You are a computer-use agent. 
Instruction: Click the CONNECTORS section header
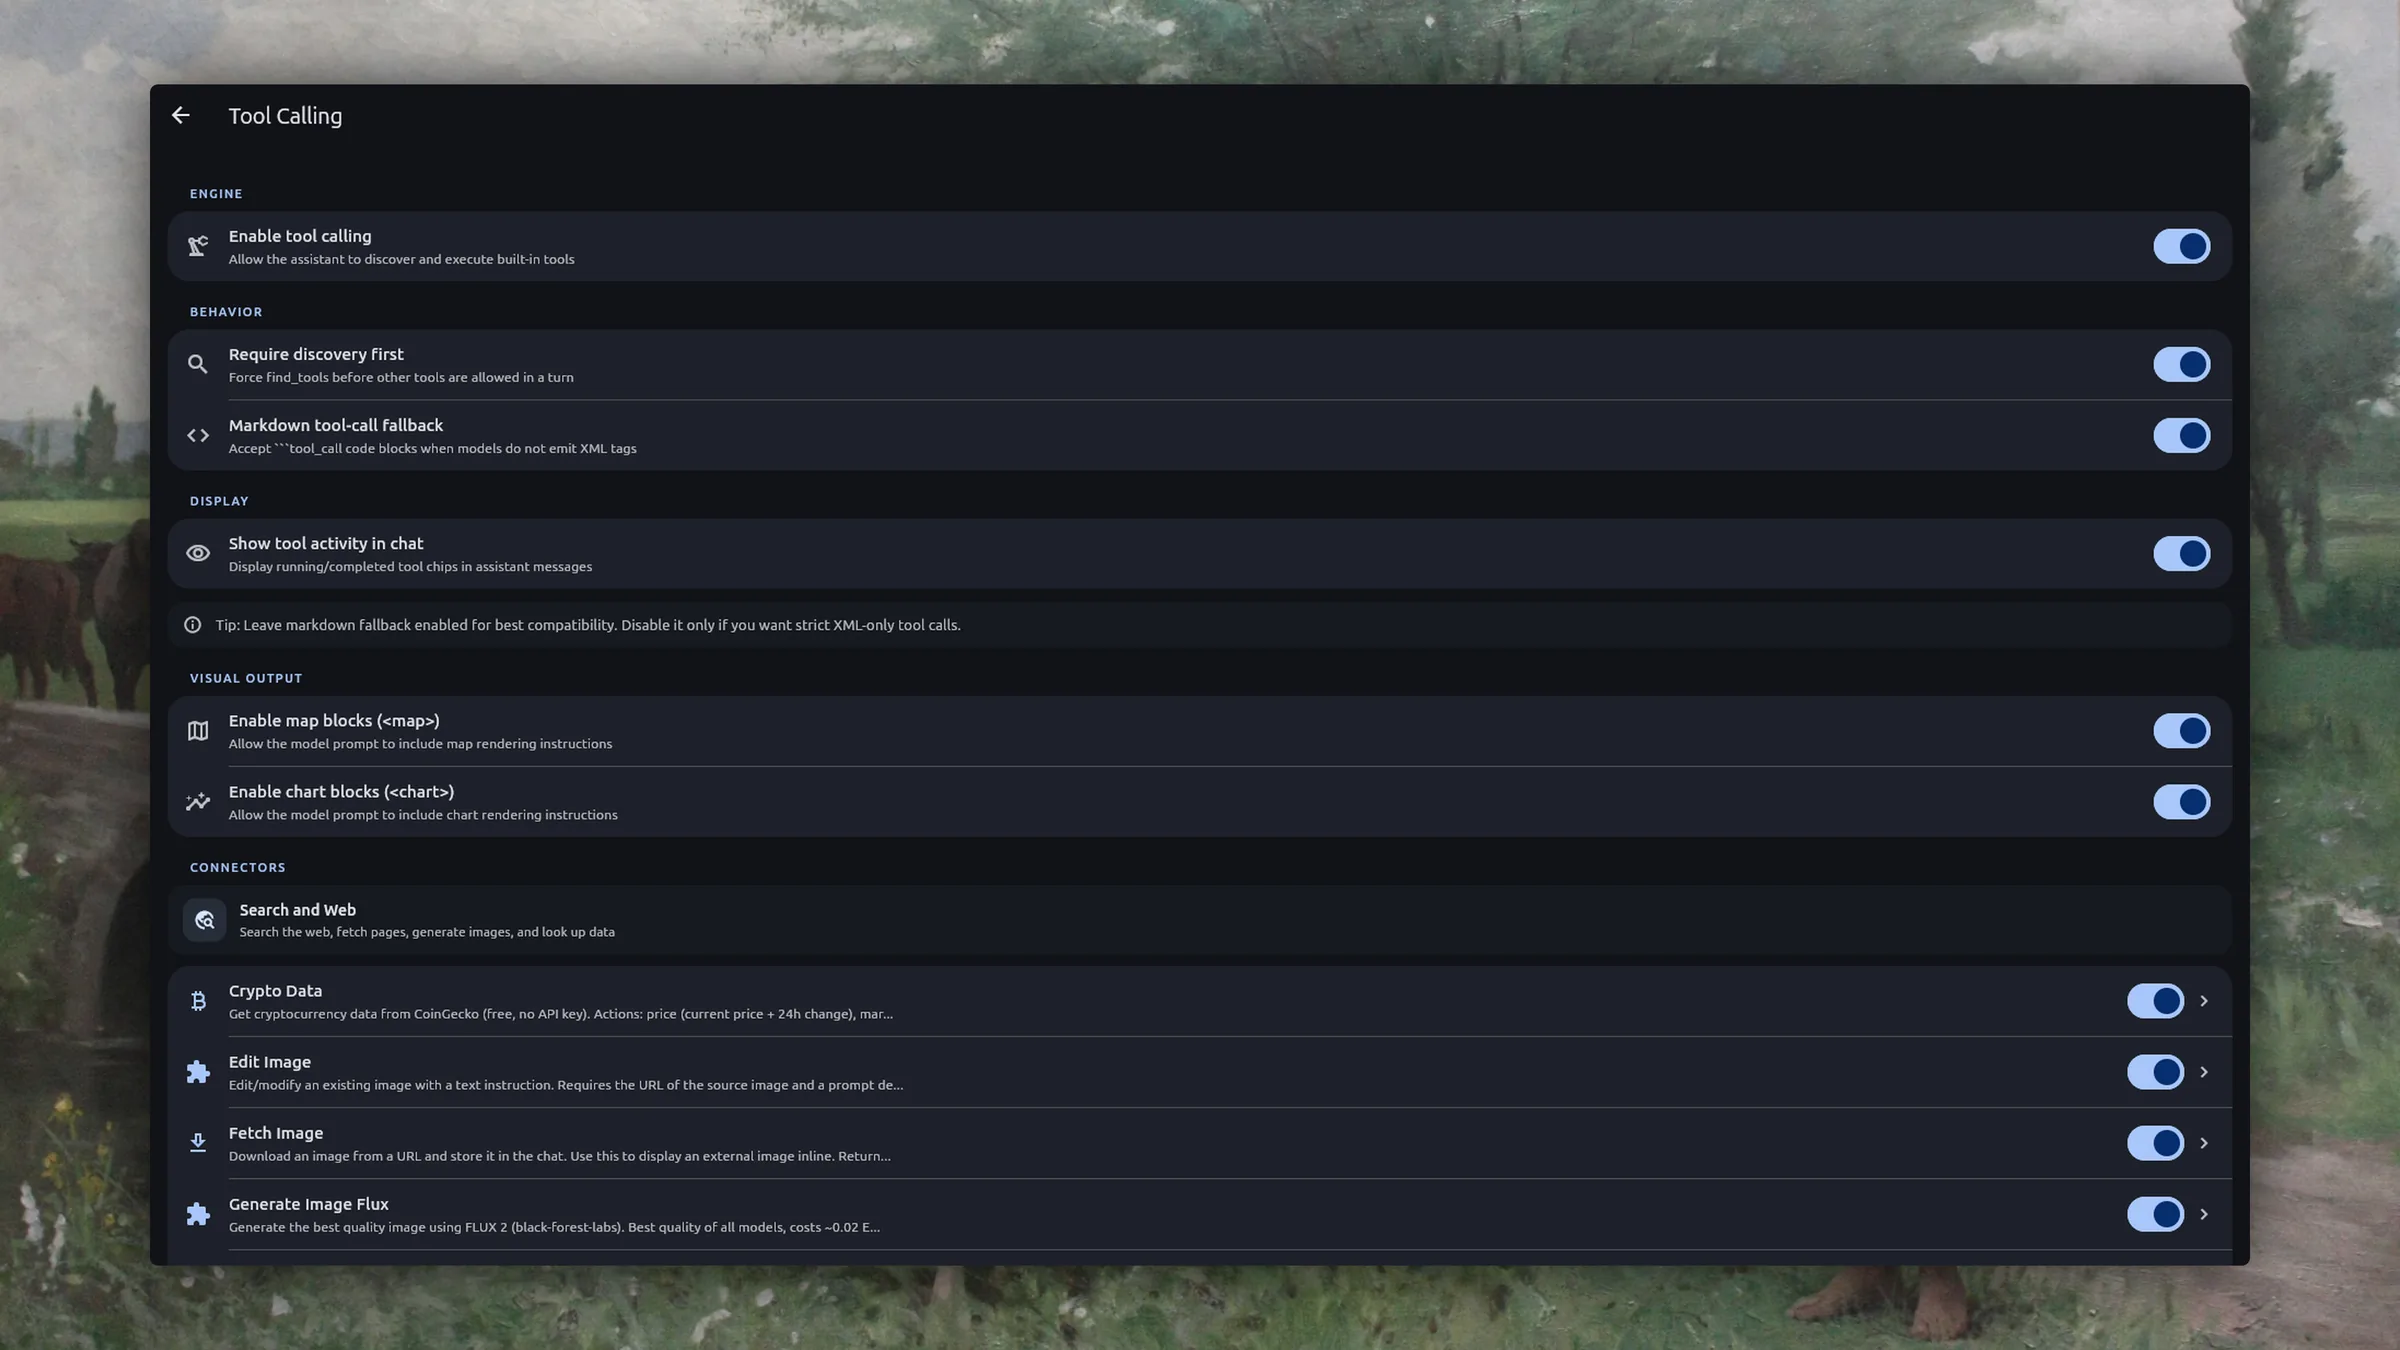tap(238, 867)
